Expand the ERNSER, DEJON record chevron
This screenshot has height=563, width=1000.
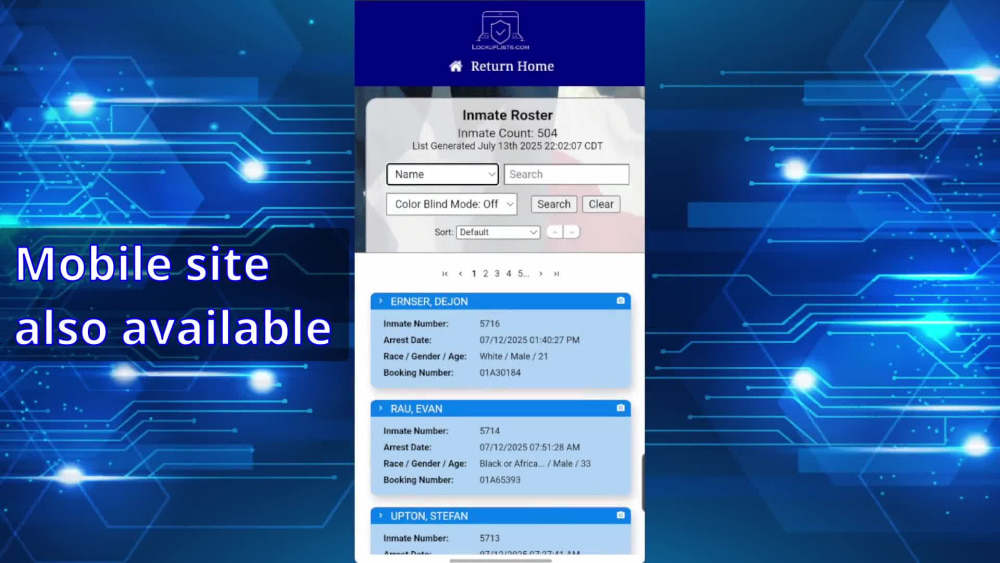pyautogui.click(x=381, y=301)
